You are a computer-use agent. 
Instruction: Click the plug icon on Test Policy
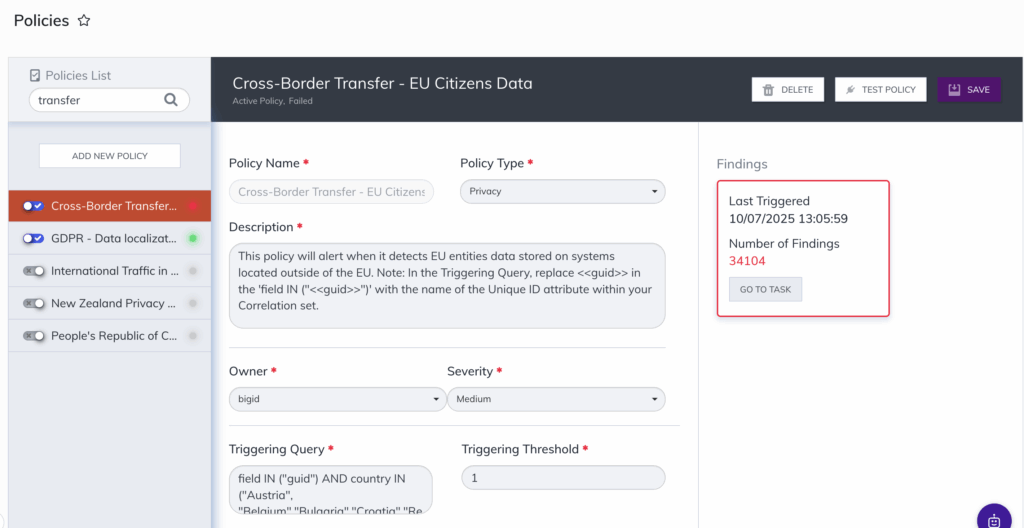tap(849, 90)
